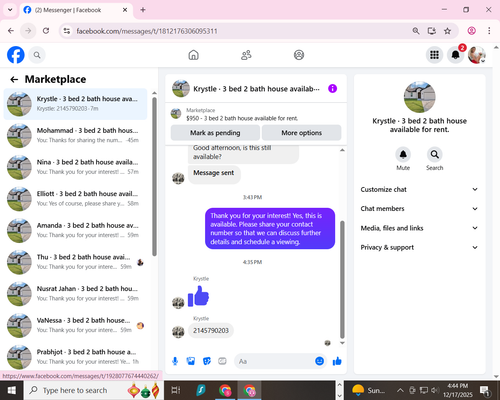This screenshot has width=500, height=400.
Task: Open Krystle conversation in chat list
Action: point(75,104)
